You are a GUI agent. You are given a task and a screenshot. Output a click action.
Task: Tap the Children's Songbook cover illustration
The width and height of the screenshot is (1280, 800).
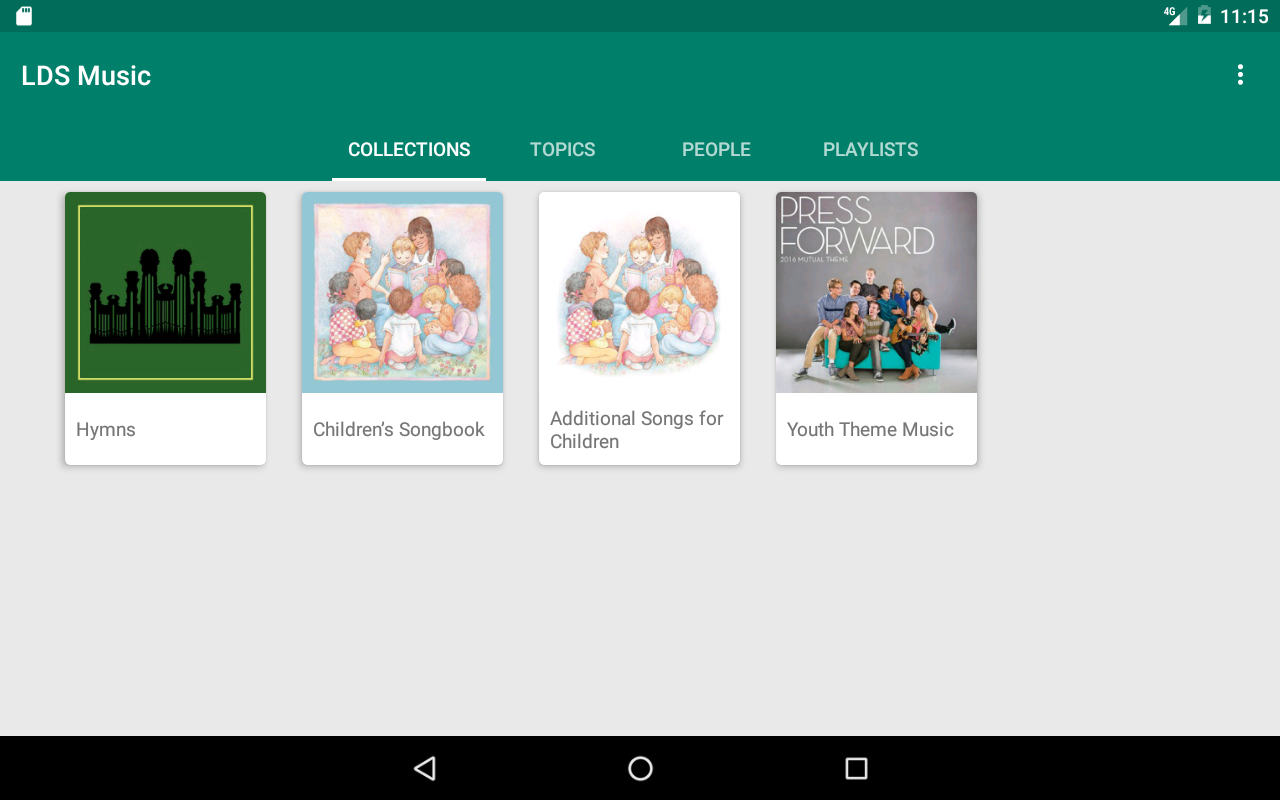[402, 292]
